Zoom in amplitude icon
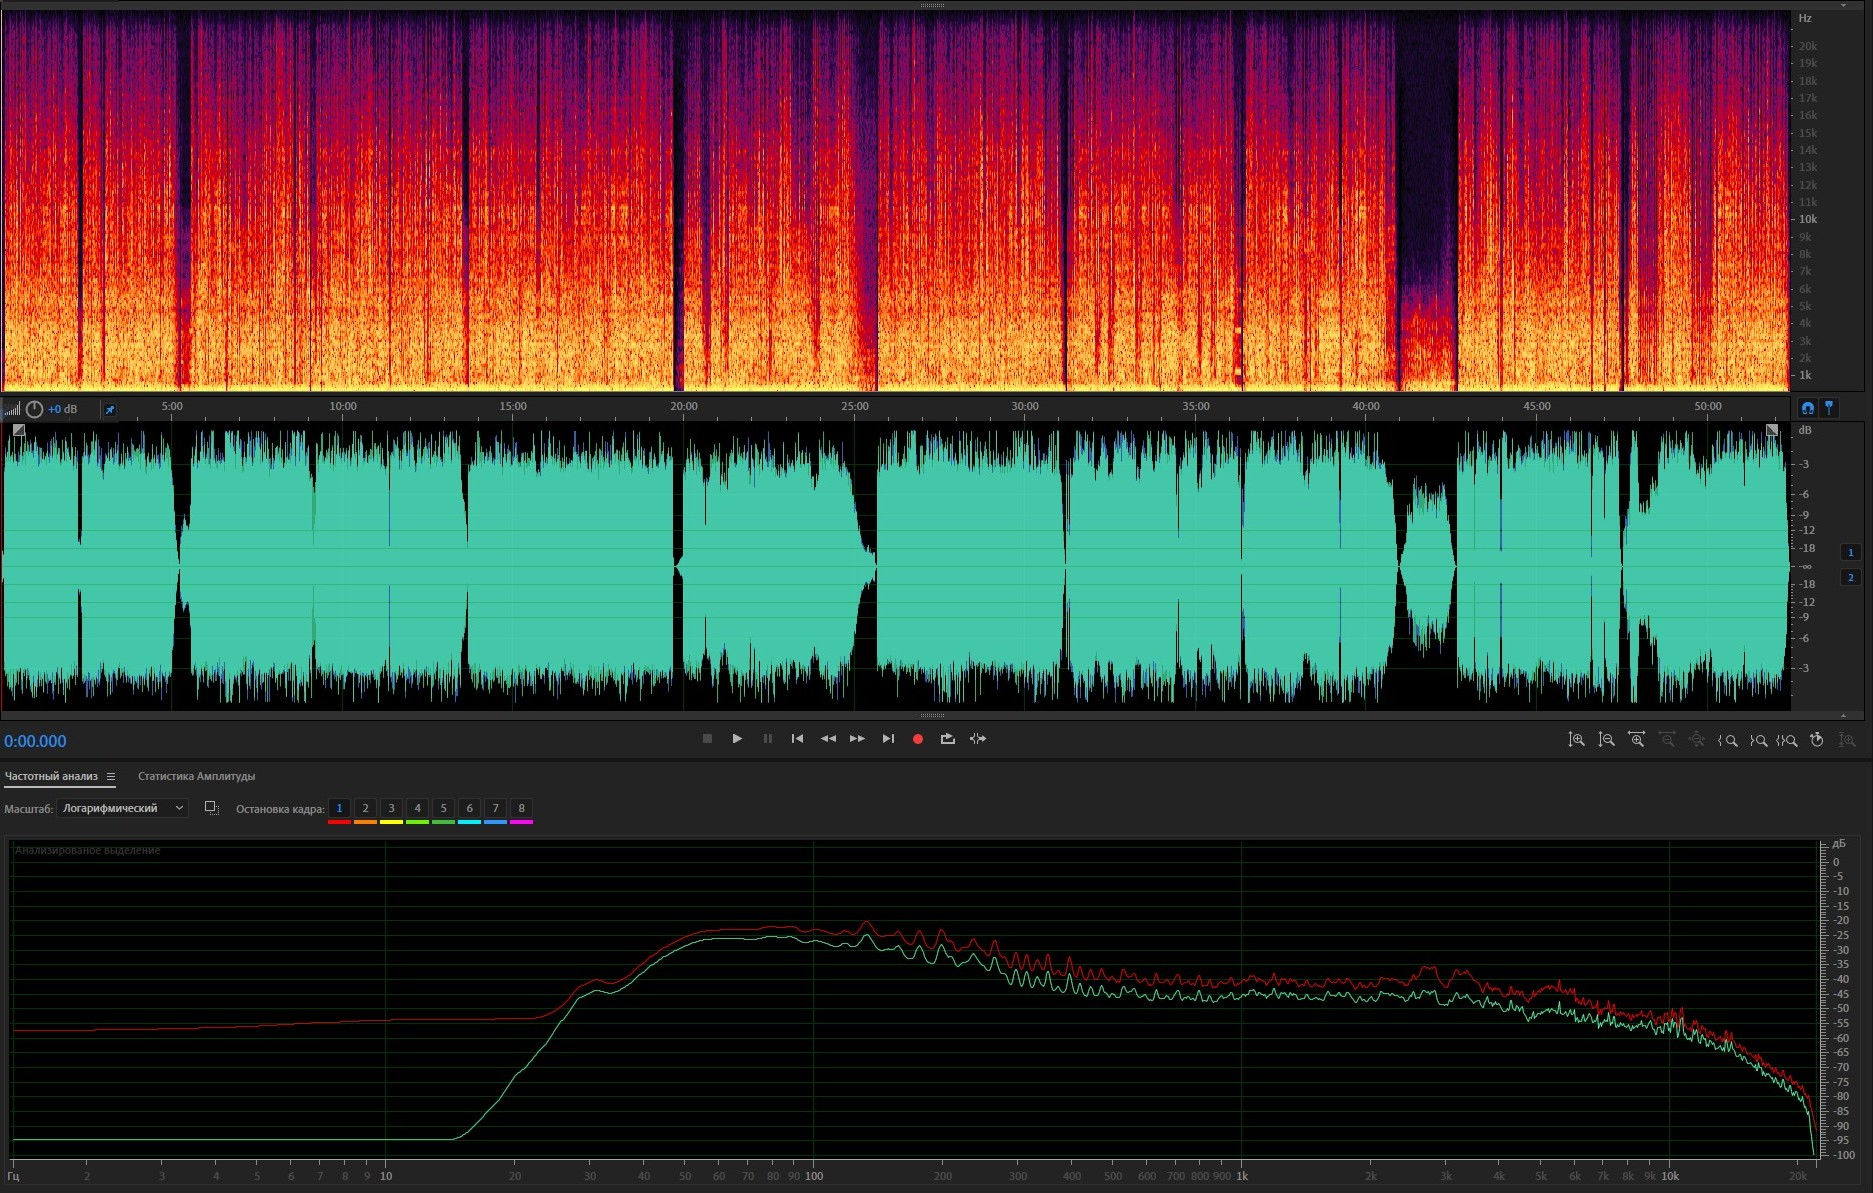 (x=1576, y=740)
